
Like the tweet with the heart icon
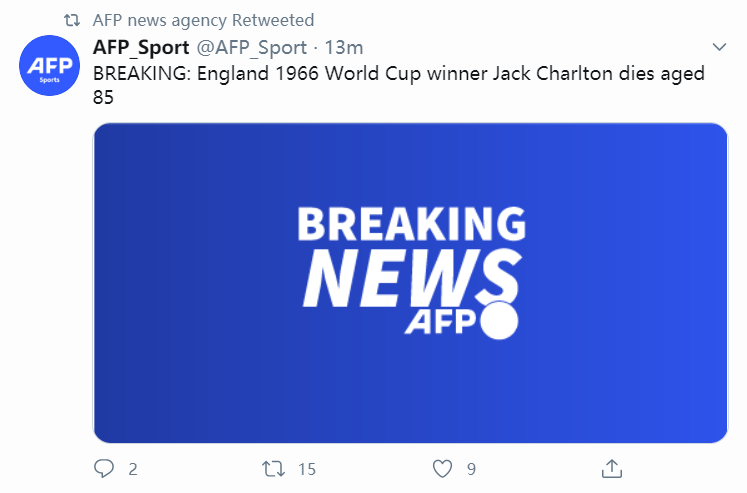coord(443,468)
